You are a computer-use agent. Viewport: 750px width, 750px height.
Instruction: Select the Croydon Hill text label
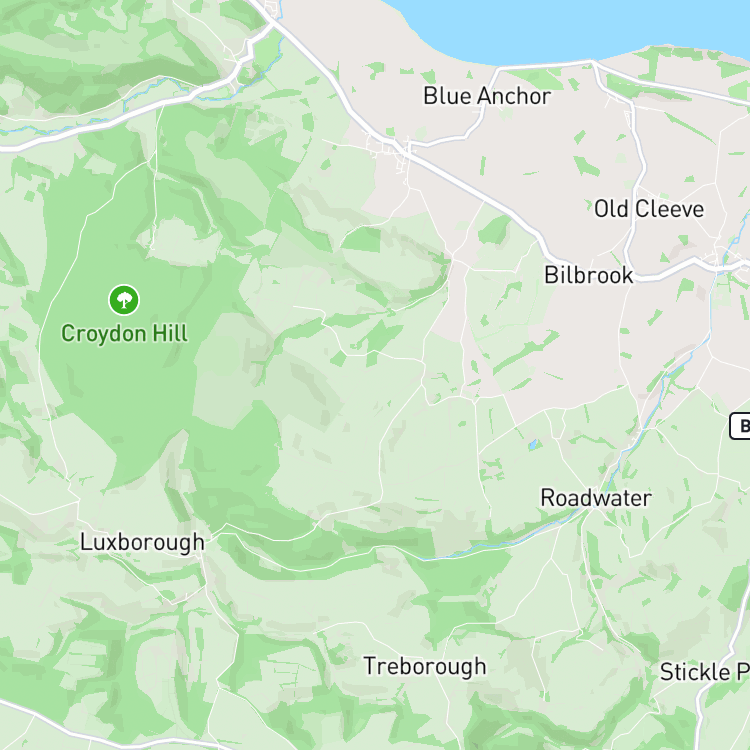click(124, 333)
